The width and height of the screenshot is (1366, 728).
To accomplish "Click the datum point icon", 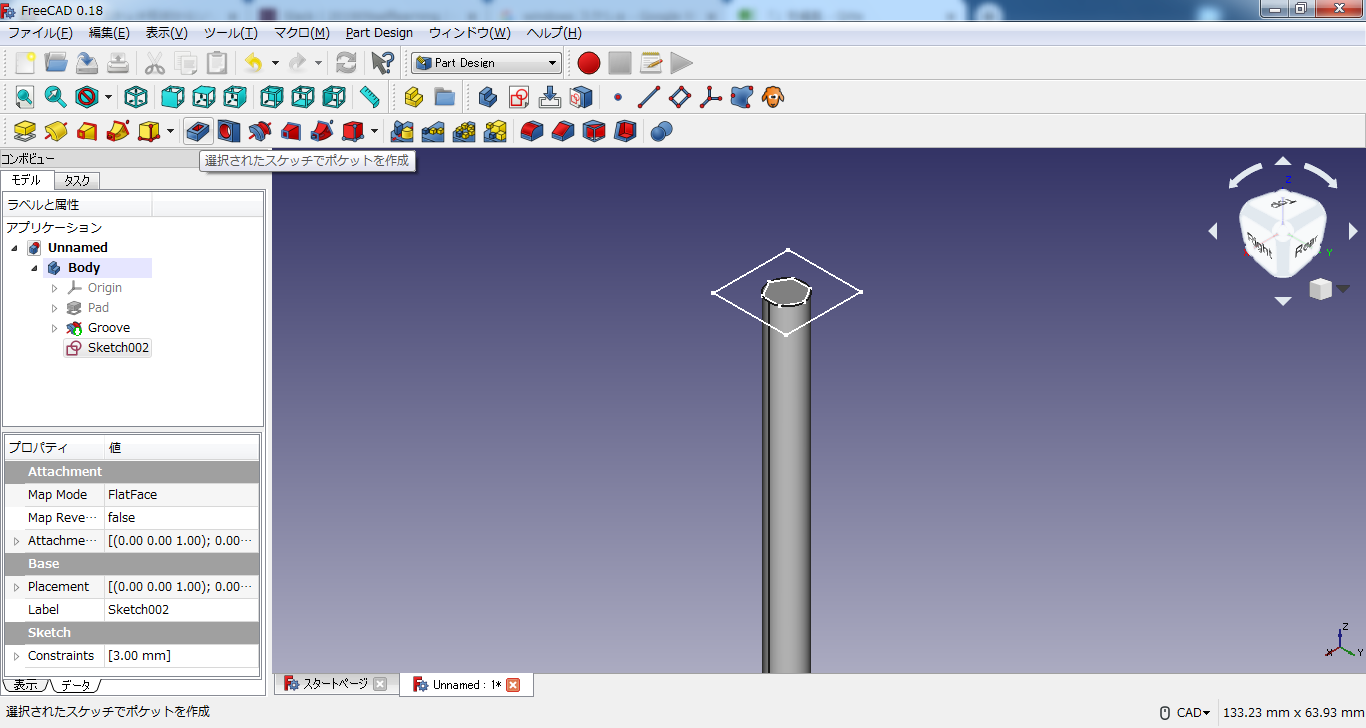I will (618, 97).
